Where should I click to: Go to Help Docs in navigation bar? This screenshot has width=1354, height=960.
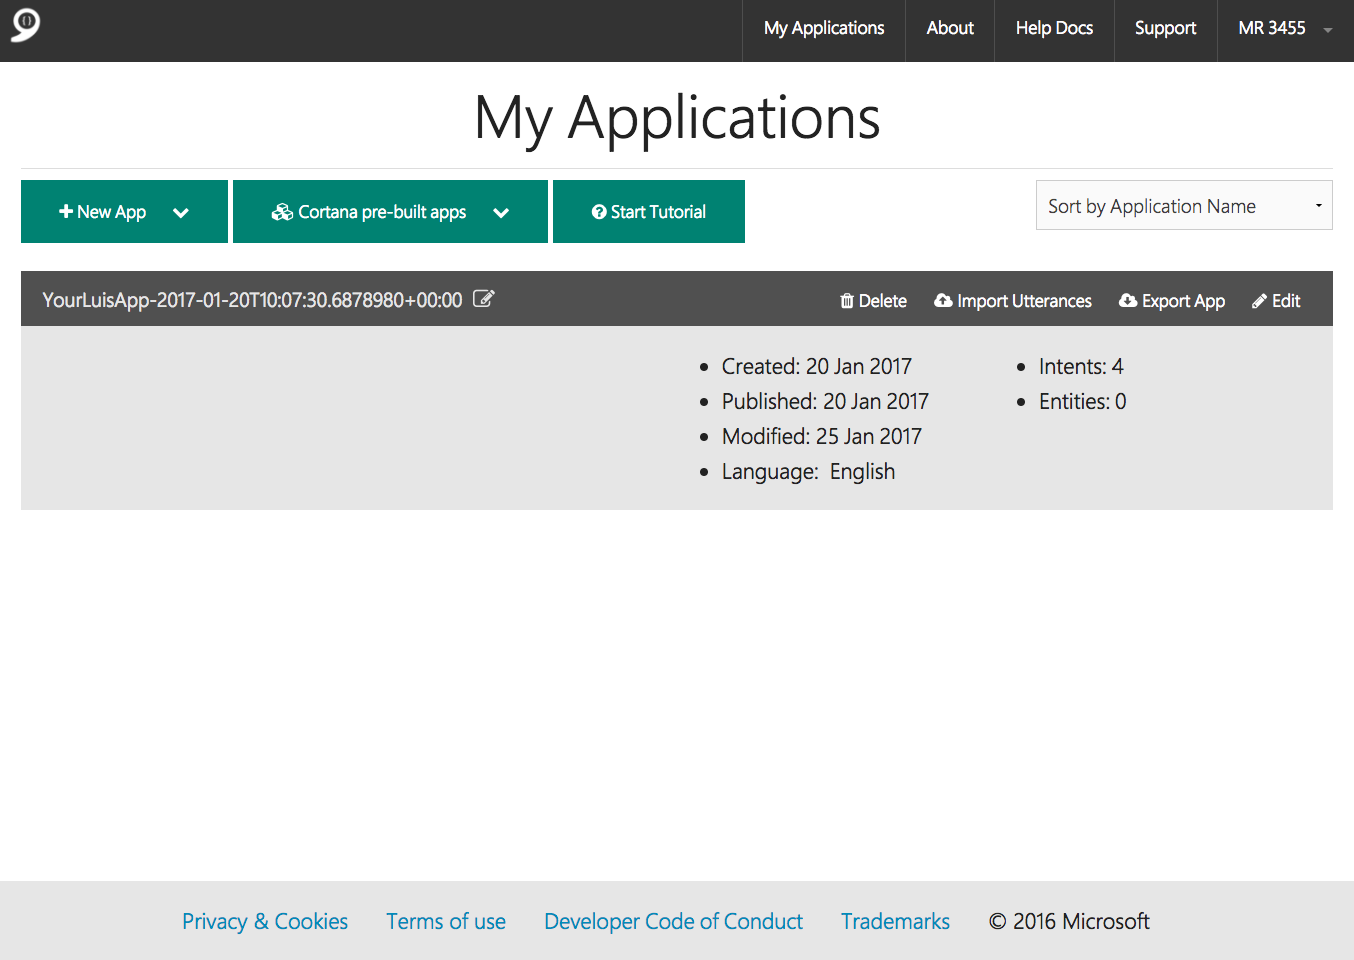coord(1054,29)
